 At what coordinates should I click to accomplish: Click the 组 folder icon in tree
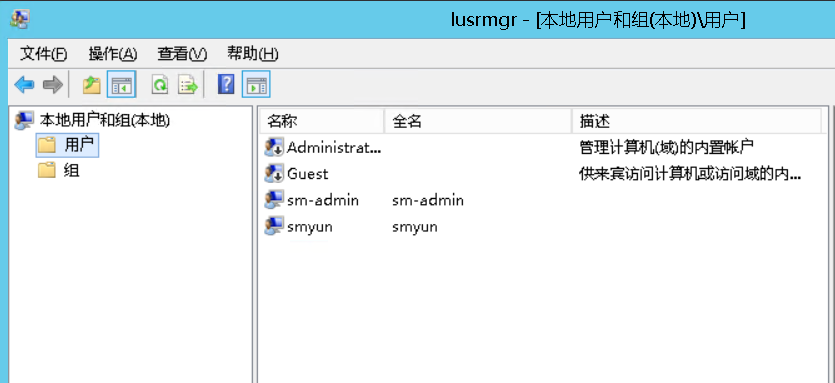(x=47, y=171)
